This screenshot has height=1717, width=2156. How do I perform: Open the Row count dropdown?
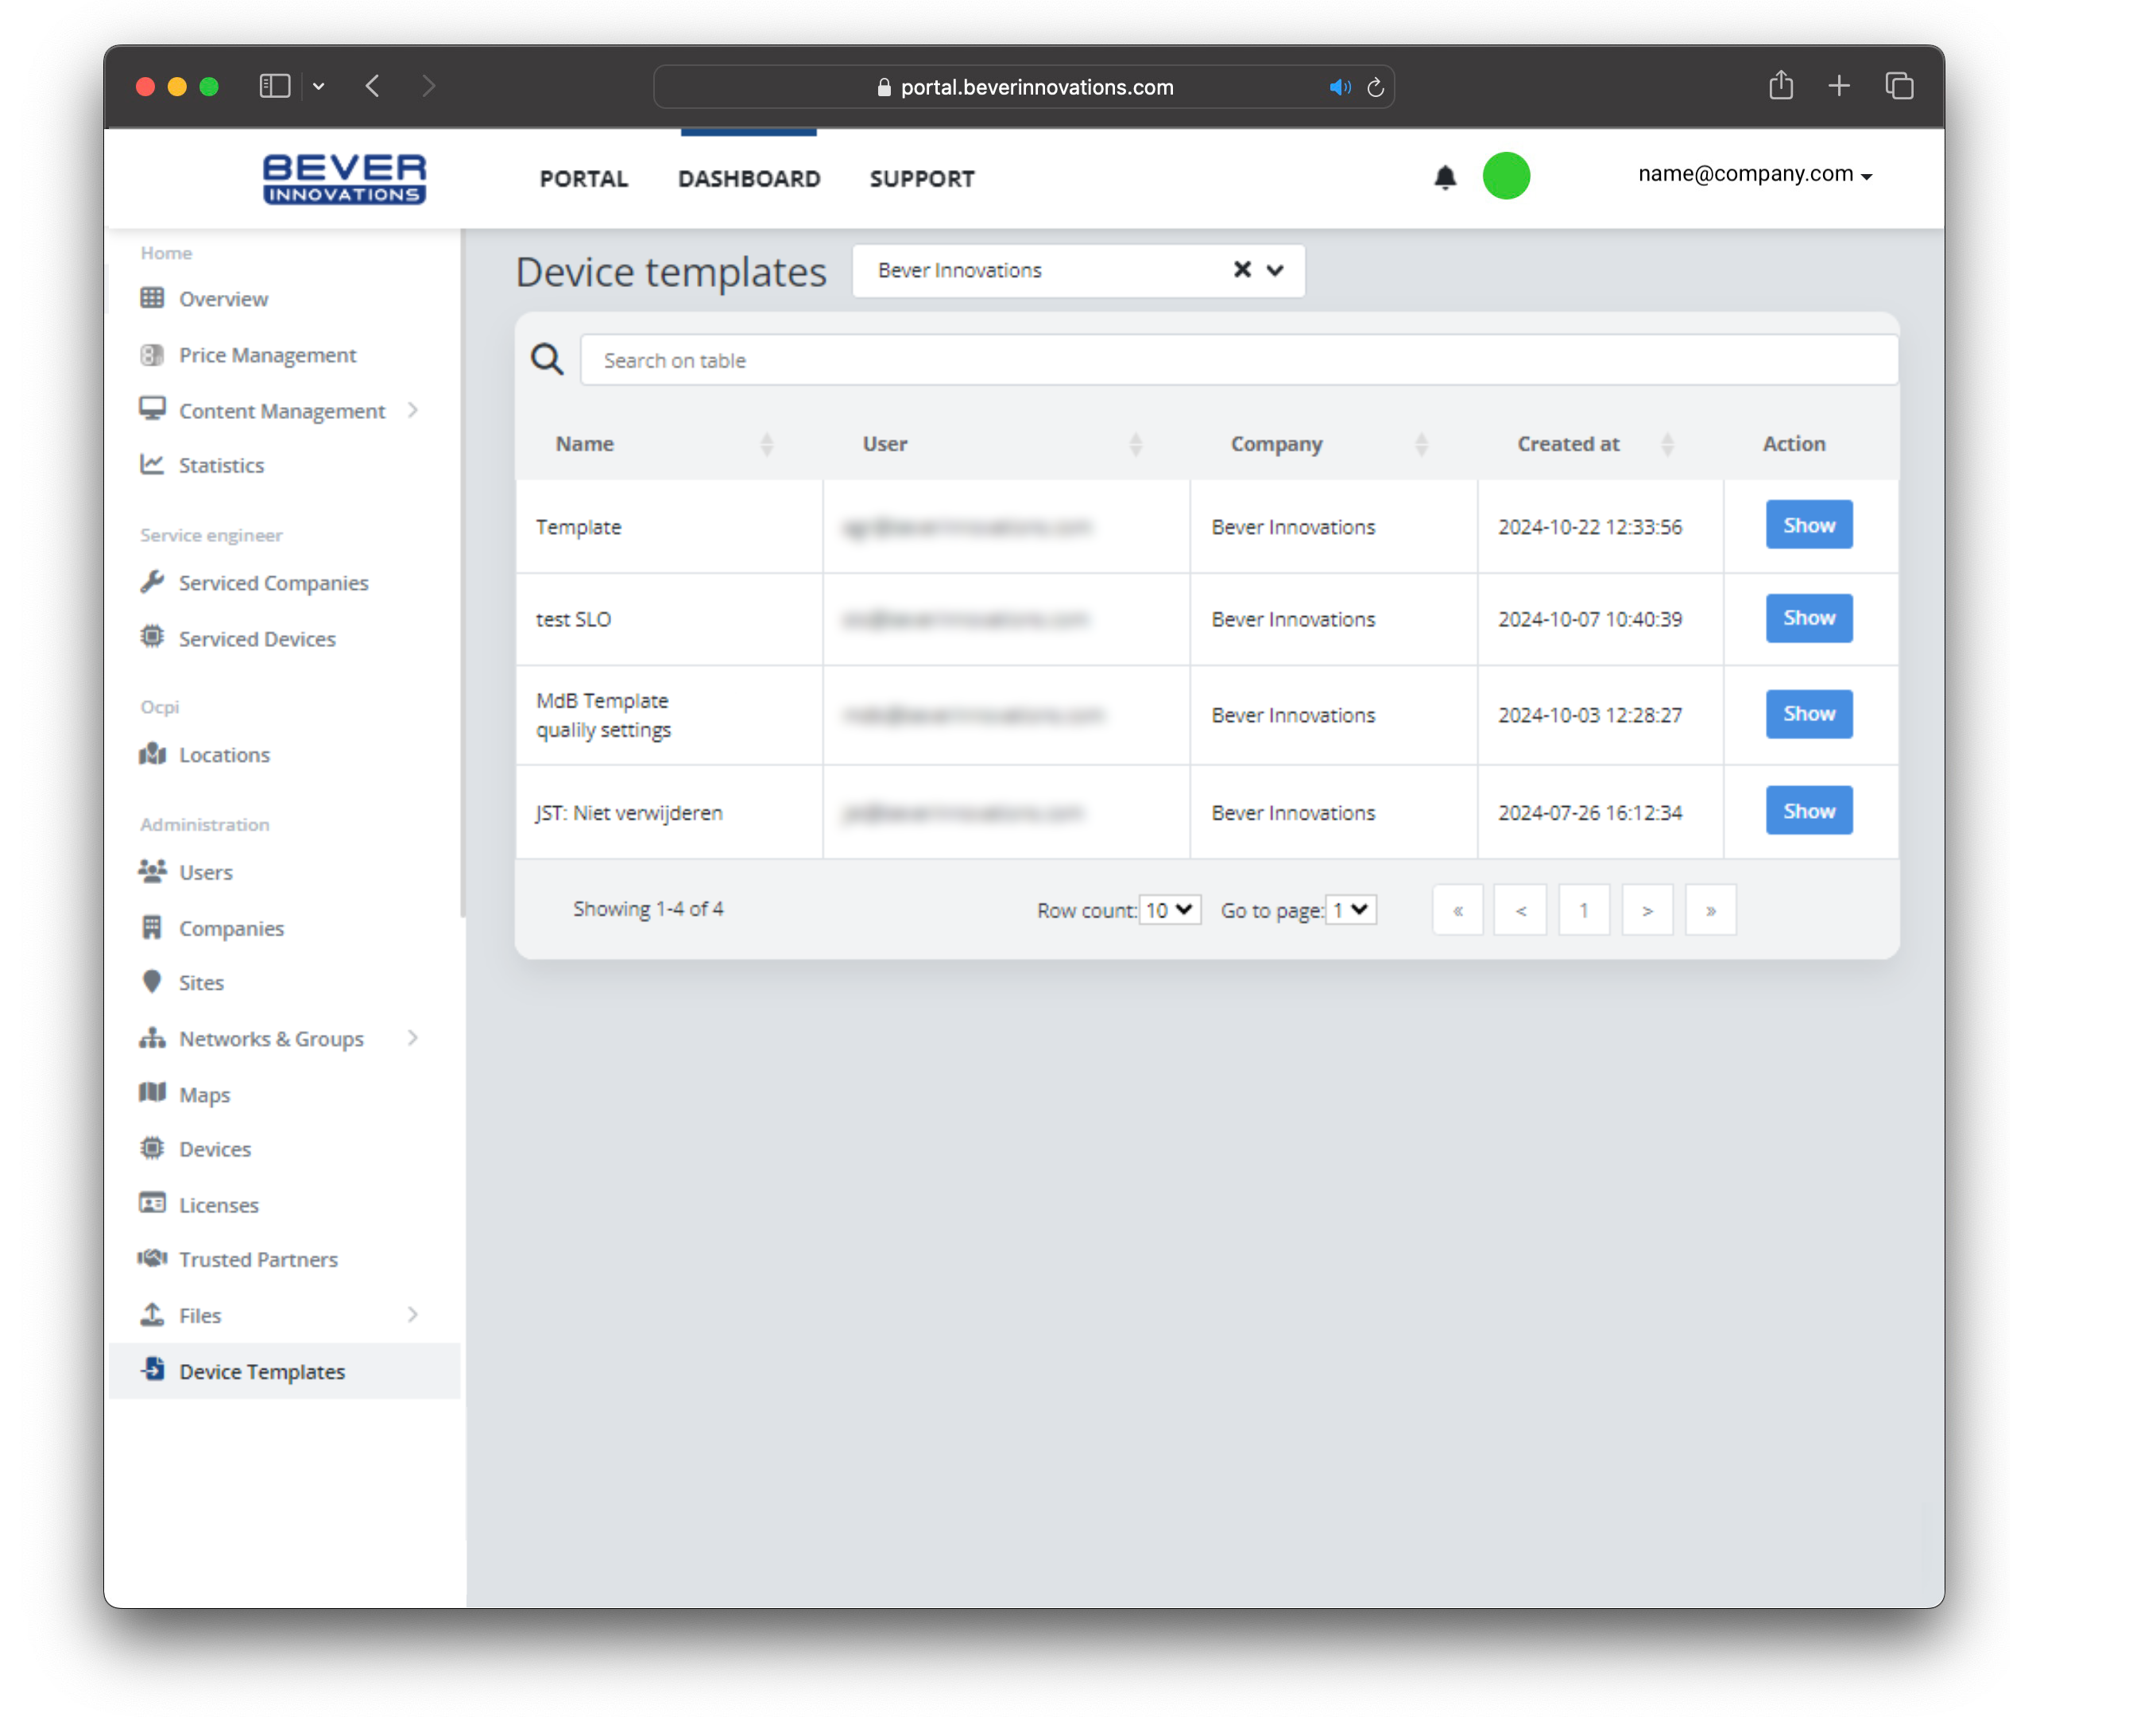coord(1169,910)
